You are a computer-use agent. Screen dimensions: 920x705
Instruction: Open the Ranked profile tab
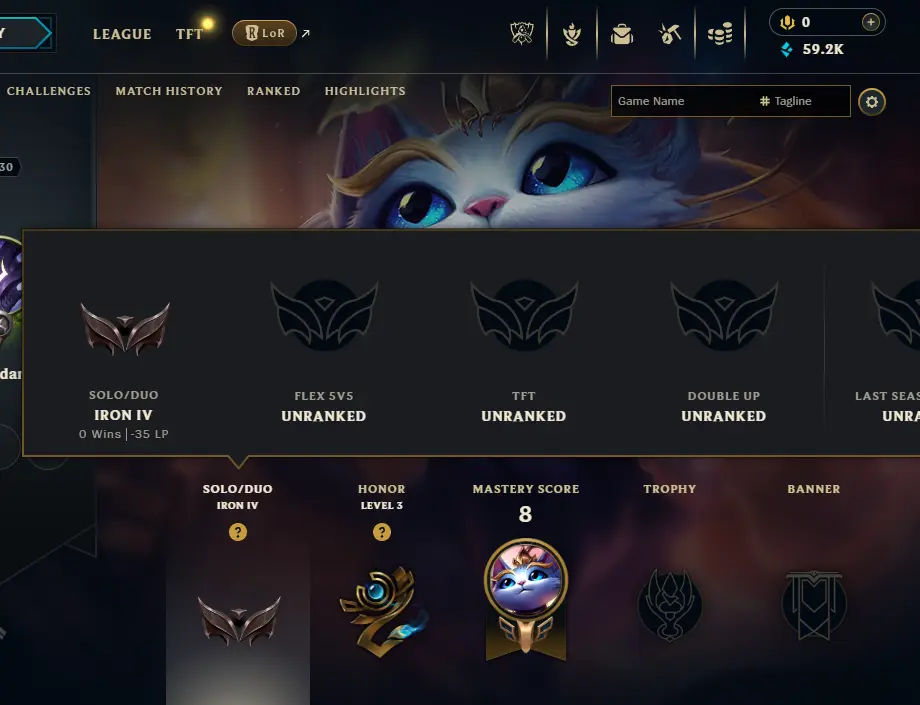point(273,91)
